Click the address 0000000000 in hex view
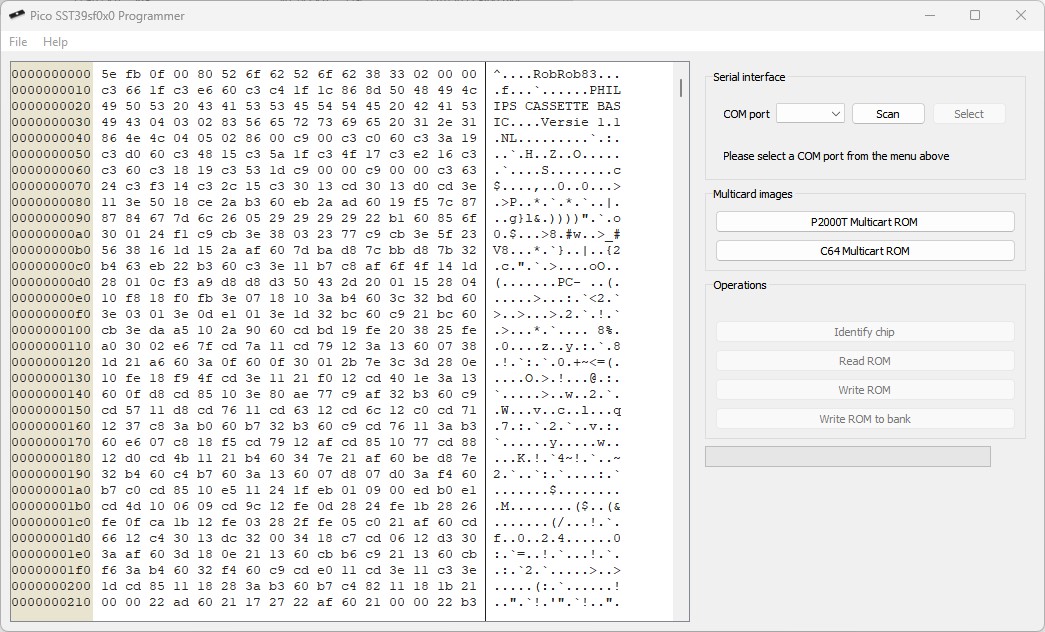This screenshot has height=632, width=1045. (x=51, y=74)
